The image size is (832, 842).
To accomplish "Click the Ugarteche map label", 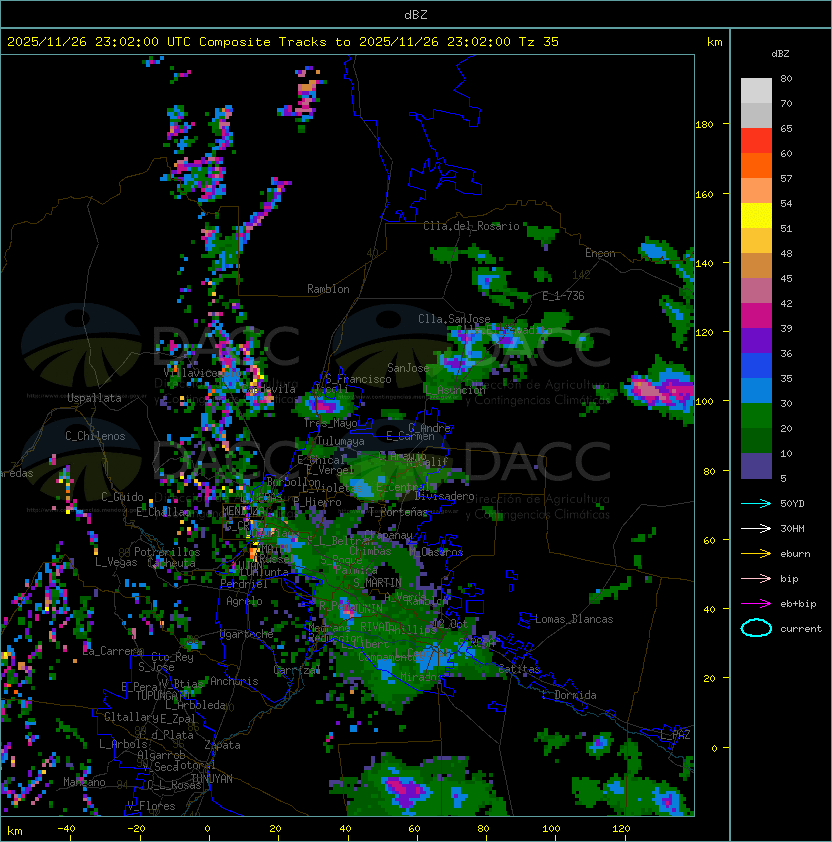I will point(247,634).
